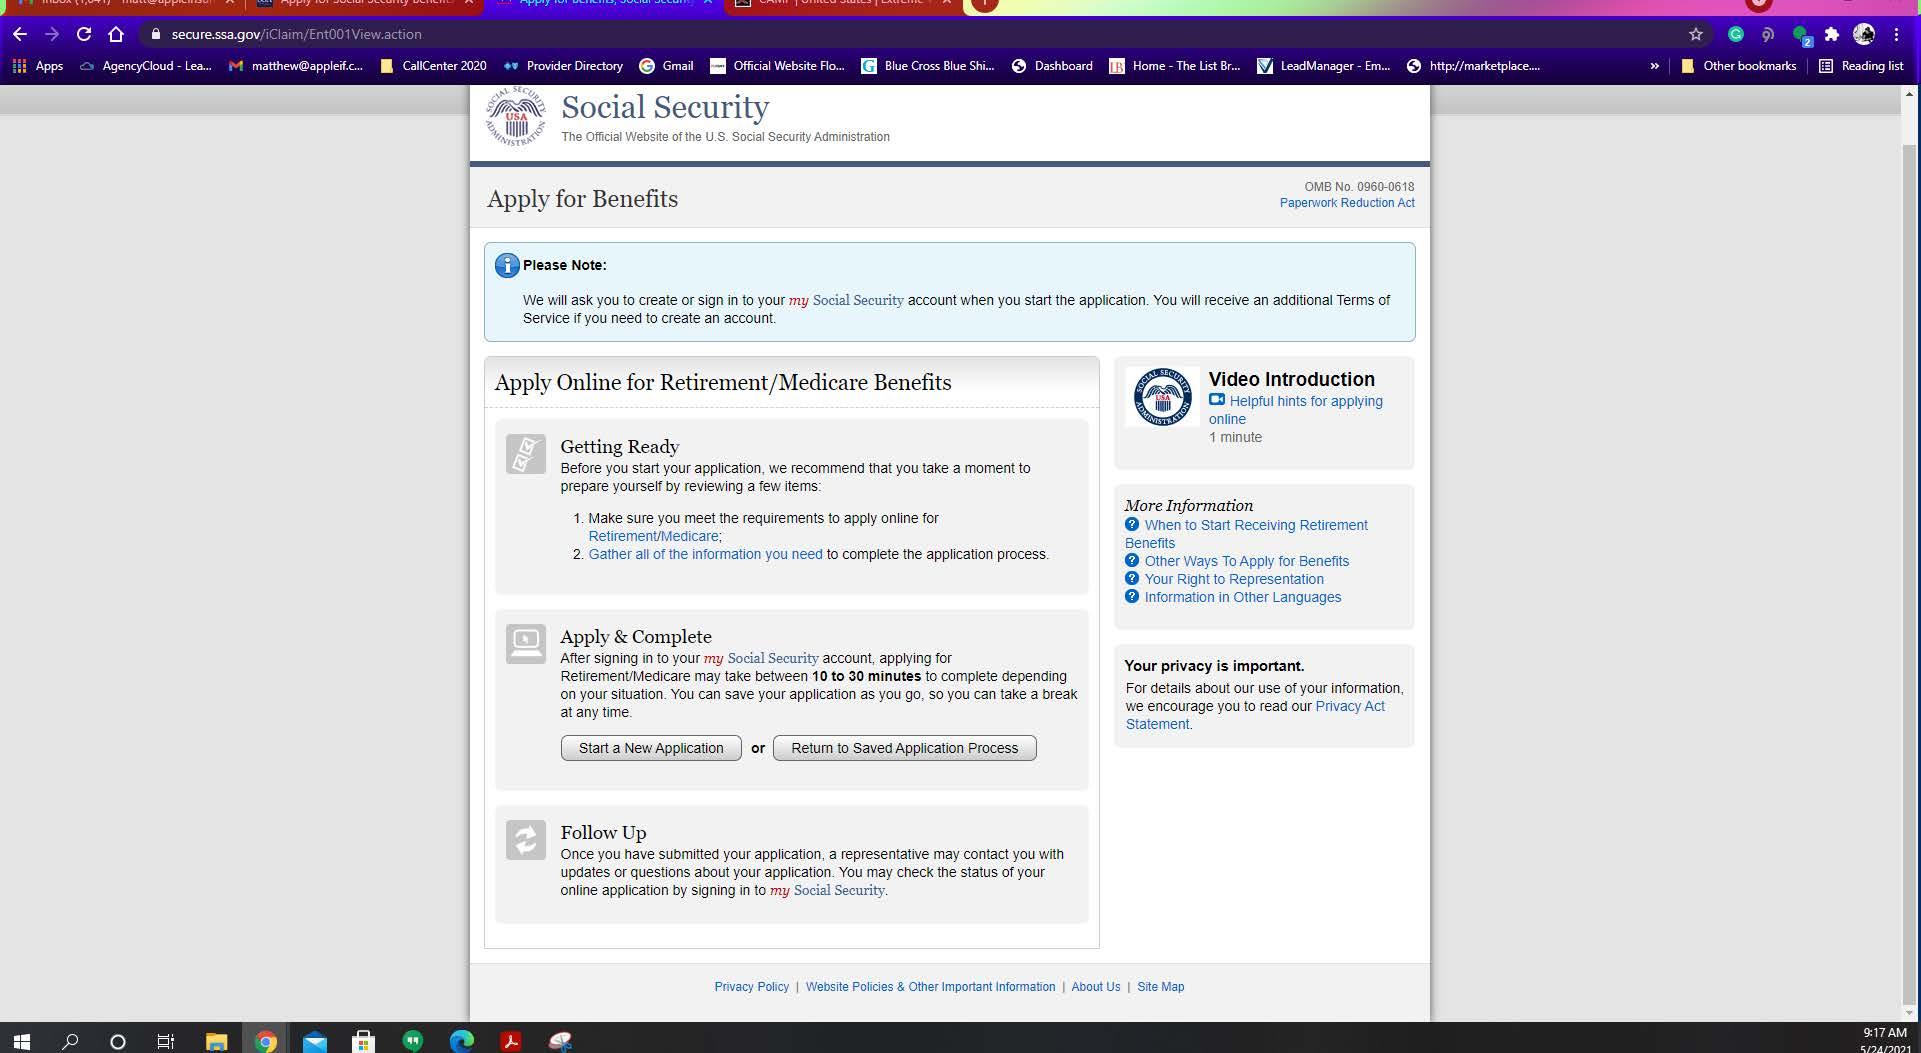Open the Blue Cross Blue Shield bookmark

coord(928,66)
